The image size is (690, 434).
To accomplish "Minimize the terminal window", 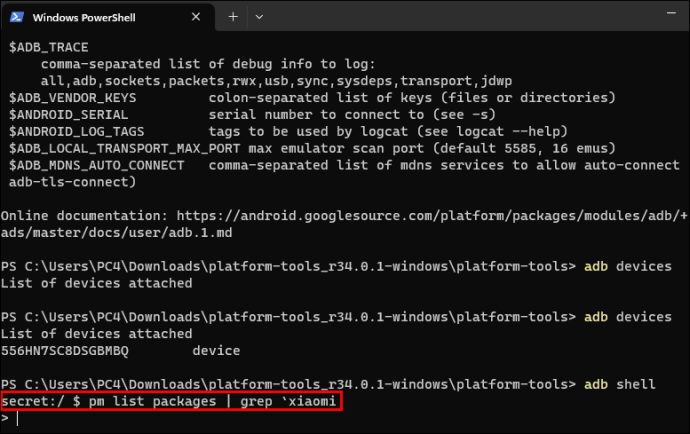I will (x=671, y=13).
